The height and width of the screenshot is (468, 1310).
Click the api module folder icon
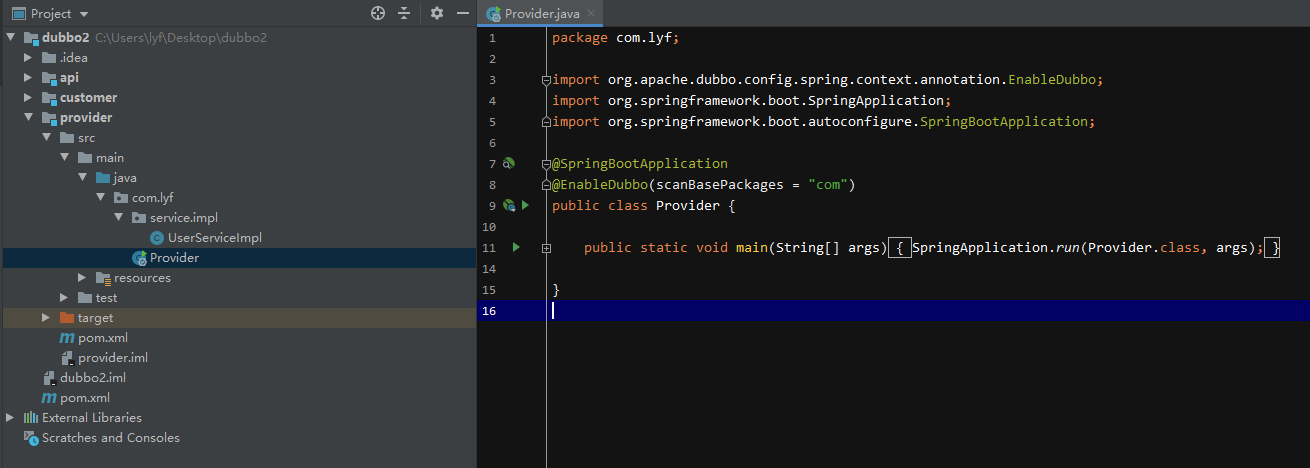[x=49, y=78]
